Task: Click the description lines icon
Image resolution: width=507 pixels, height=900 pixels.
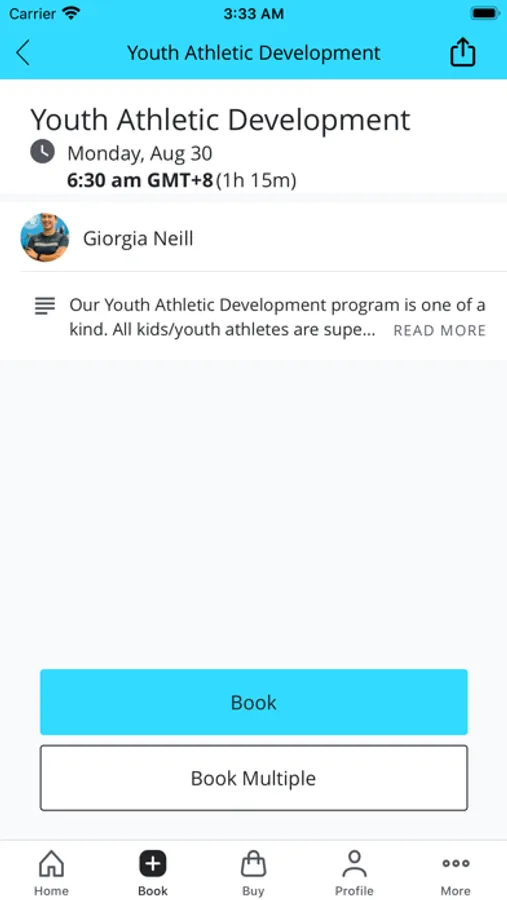Action: pos(45,305)
